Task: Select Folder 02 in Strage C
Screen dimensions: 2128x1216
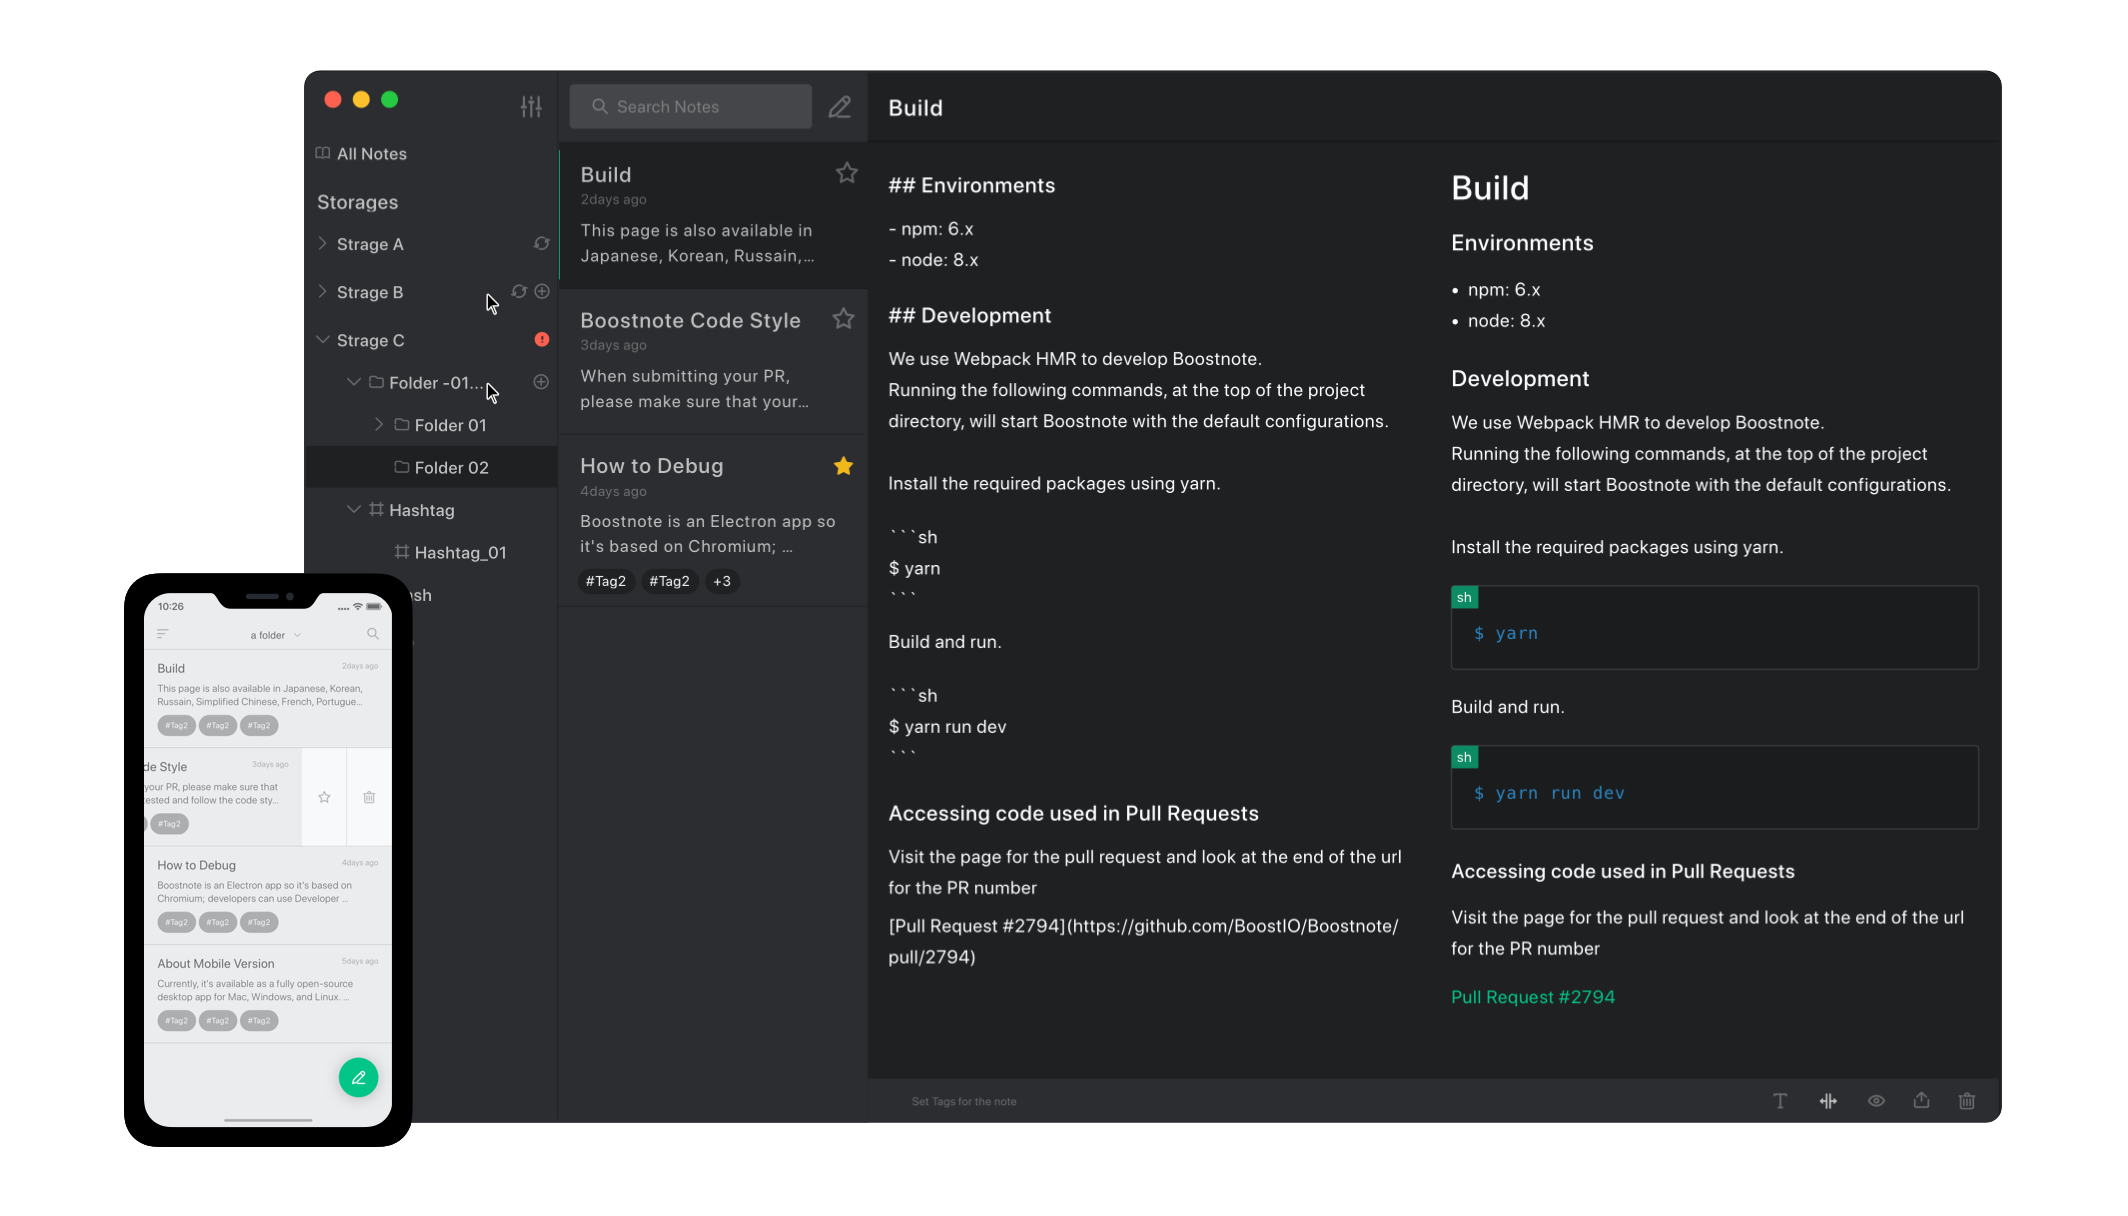Action: [x=450, y=466]
